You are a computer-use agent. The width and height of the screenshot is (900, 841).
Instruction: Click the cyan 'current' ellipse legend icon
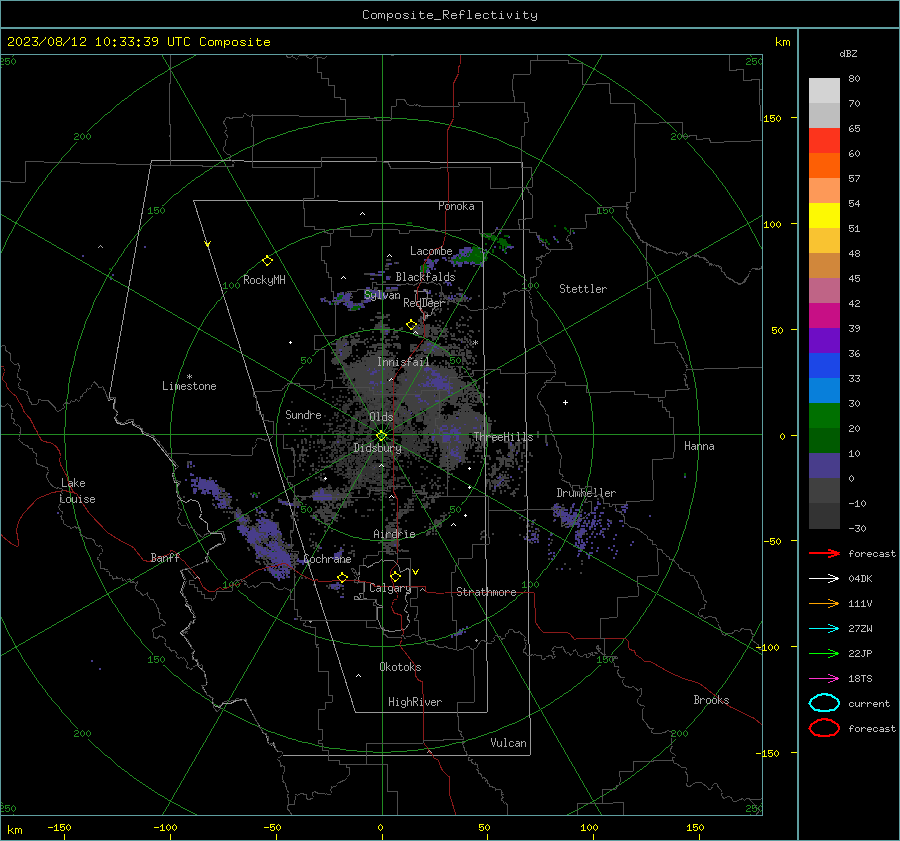tap(824, 703)
